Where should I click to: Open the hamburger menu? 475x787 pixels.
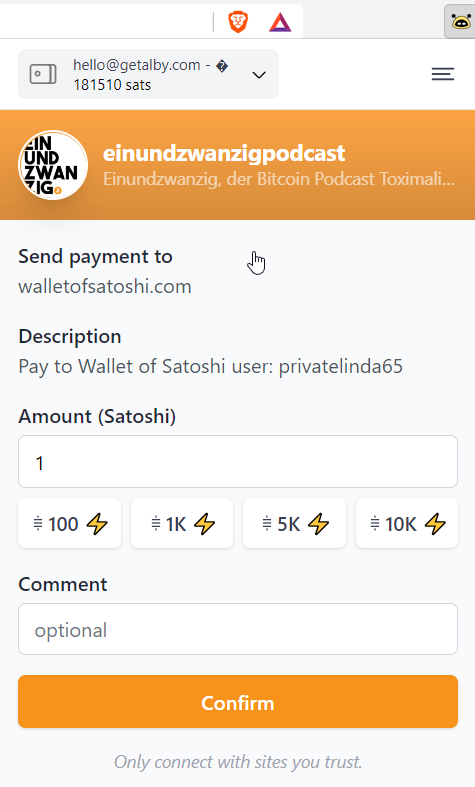tap(443, 74)
